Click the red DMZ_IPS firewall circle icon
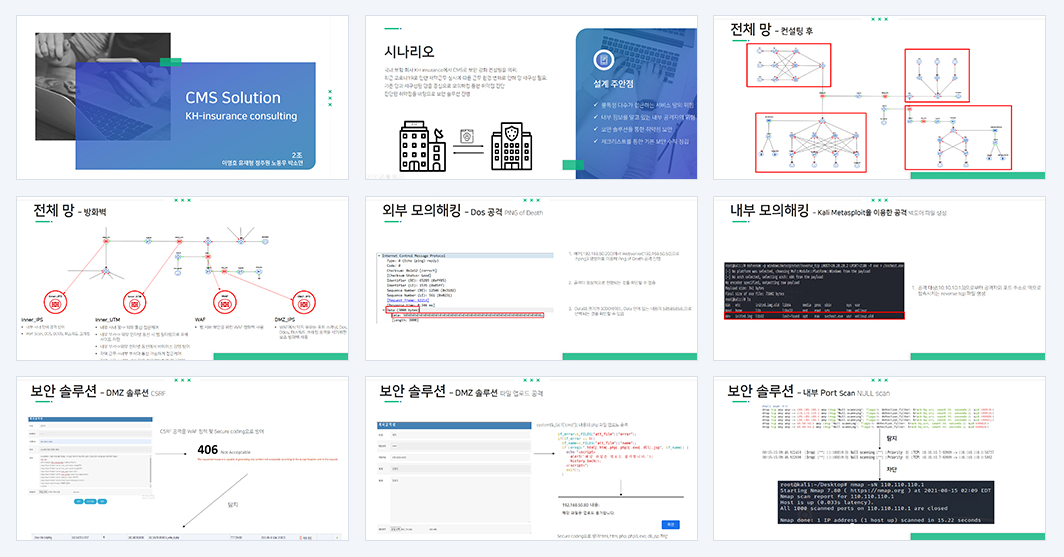1064x557 pixels. tap(303, 303)
